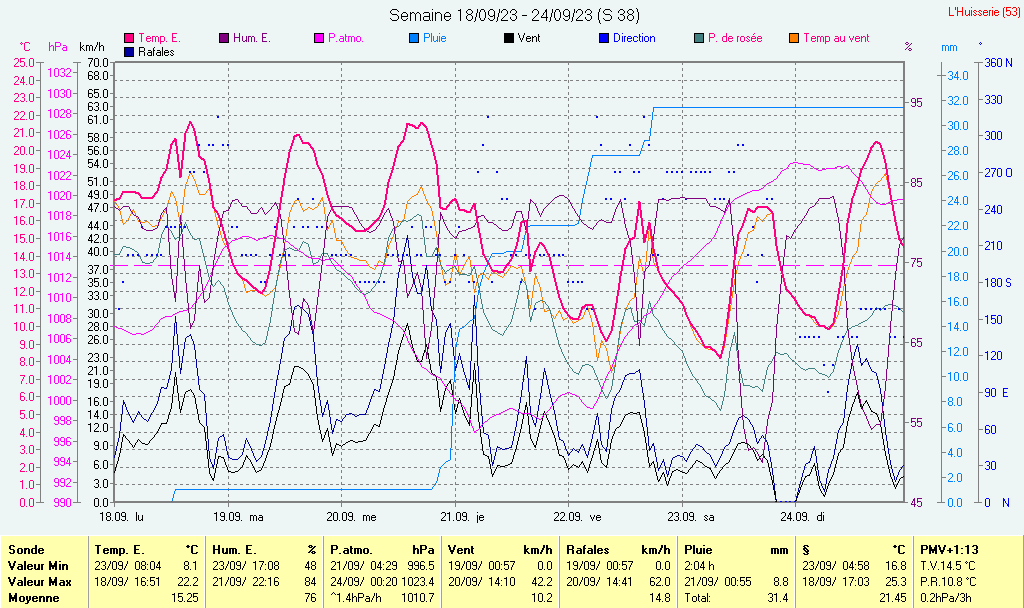Click the '23.09. sa' date label
The image size is (1024, 608).
click(x=691, y=517)
